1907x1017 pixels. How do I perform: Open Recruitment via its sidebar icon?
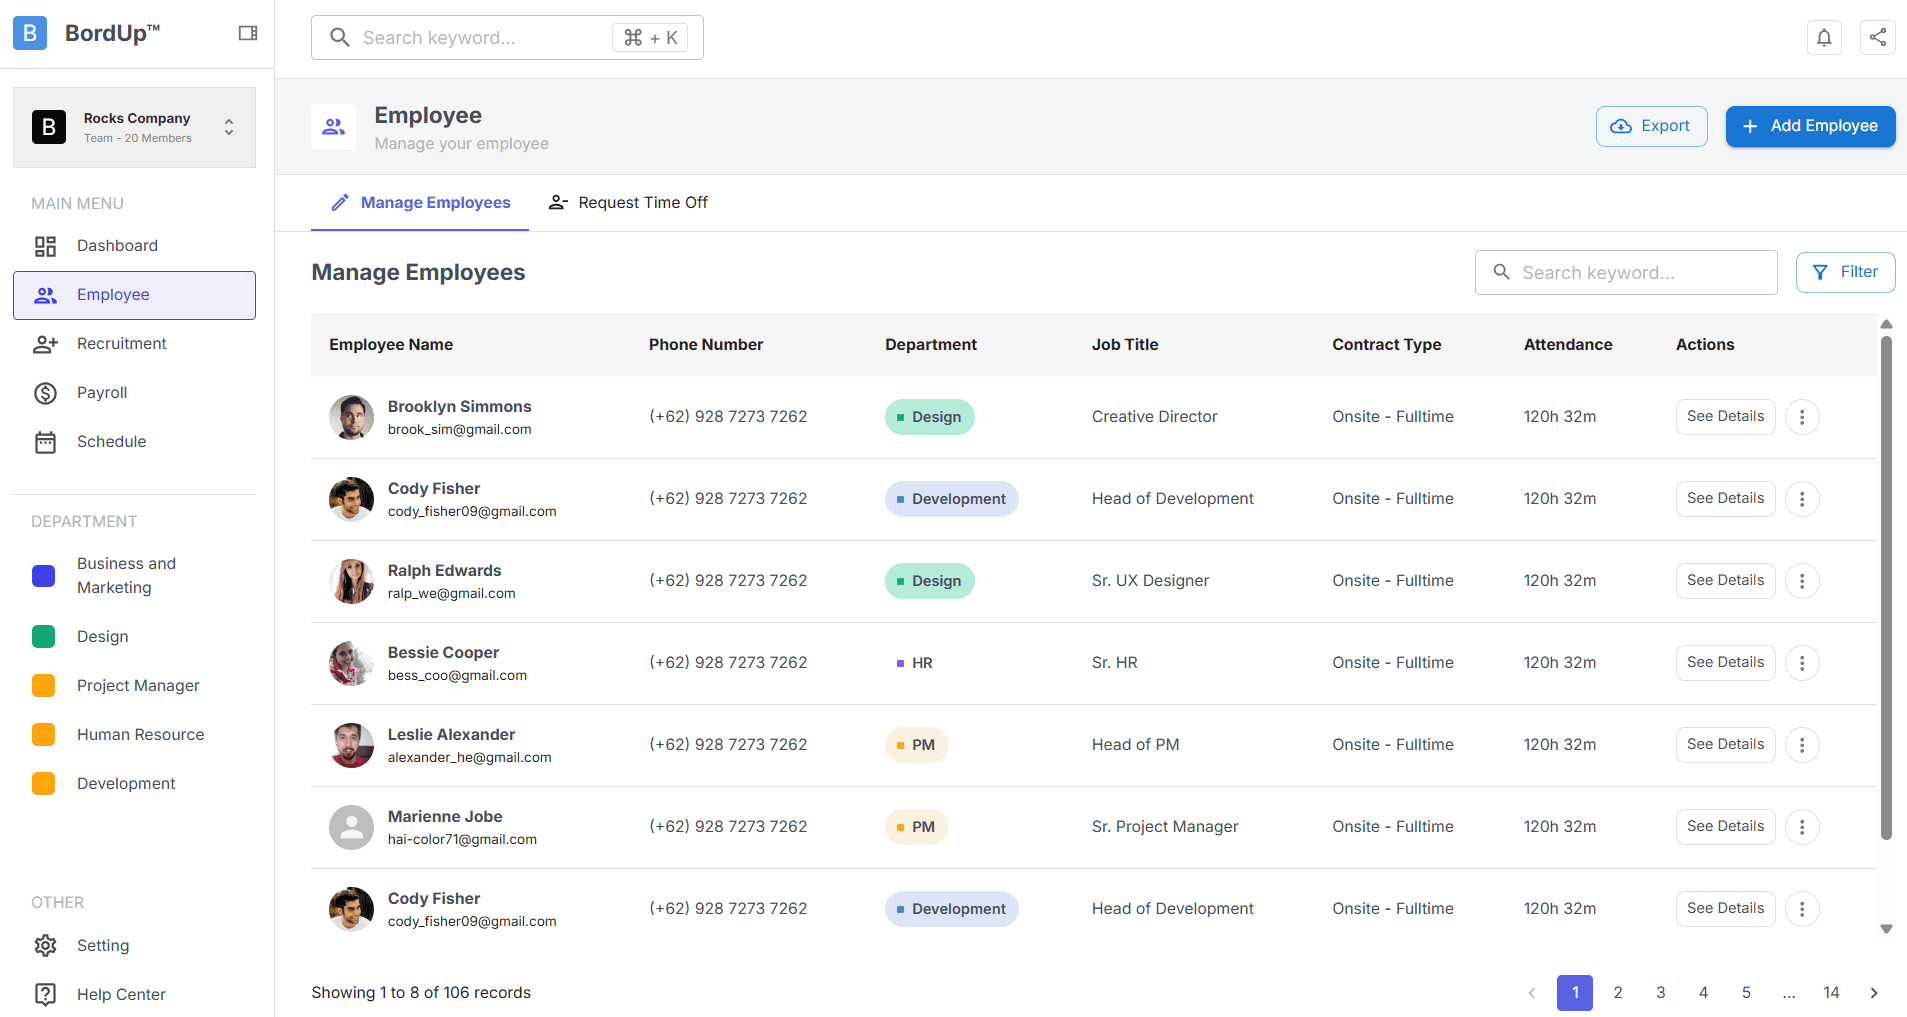click(45, 343)
